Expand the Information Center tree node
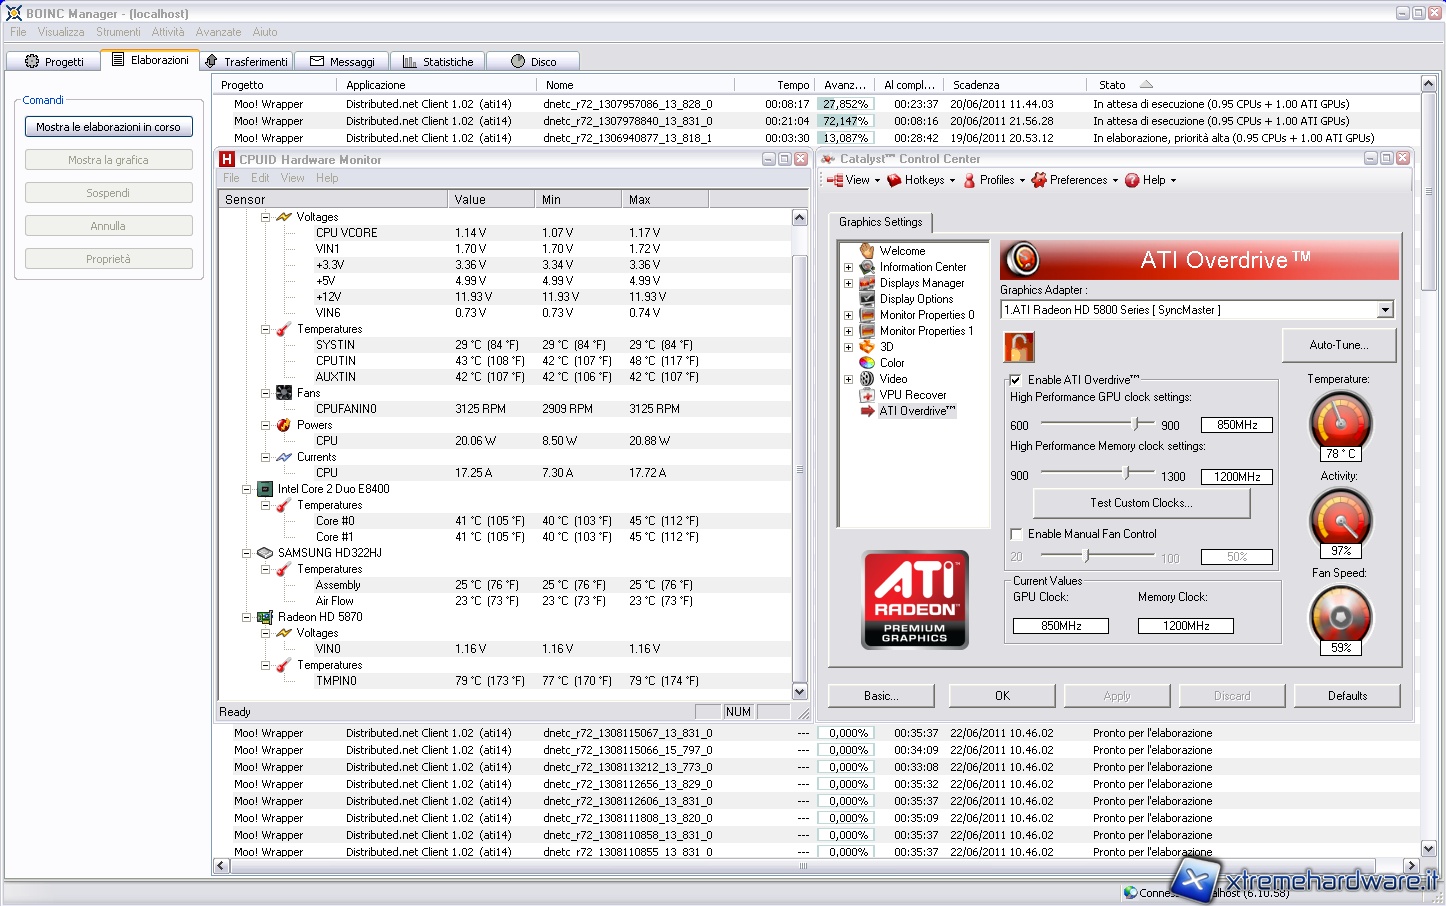 [x=848, y=267]
